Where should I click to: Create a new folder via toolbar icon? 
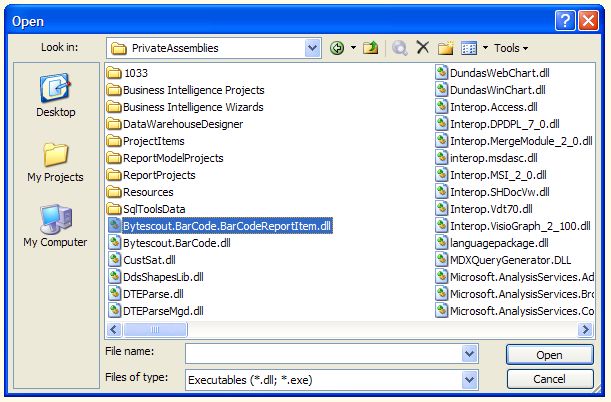pos(445,48)
